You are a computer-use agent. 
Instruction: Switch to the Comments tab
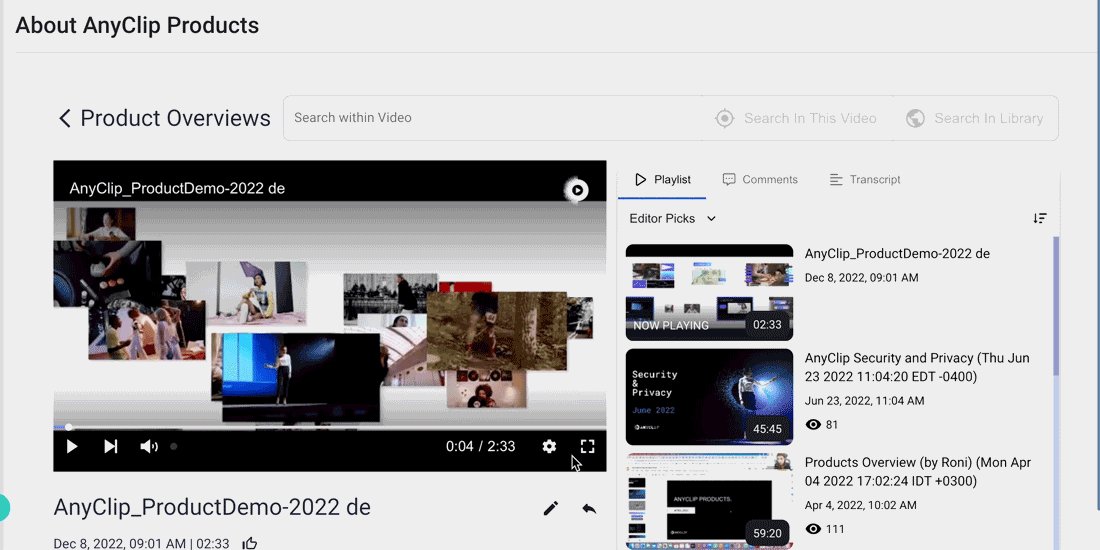(760, 180)
